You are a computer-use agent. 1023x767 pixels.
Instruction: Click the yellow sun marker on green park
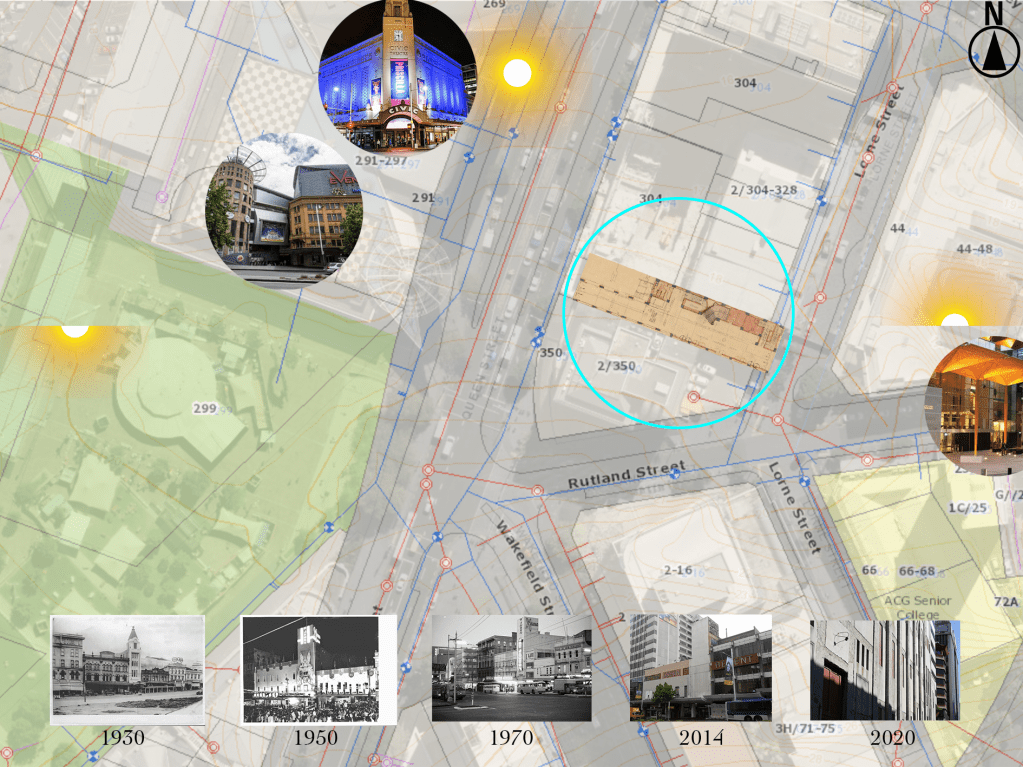(74, 331)
